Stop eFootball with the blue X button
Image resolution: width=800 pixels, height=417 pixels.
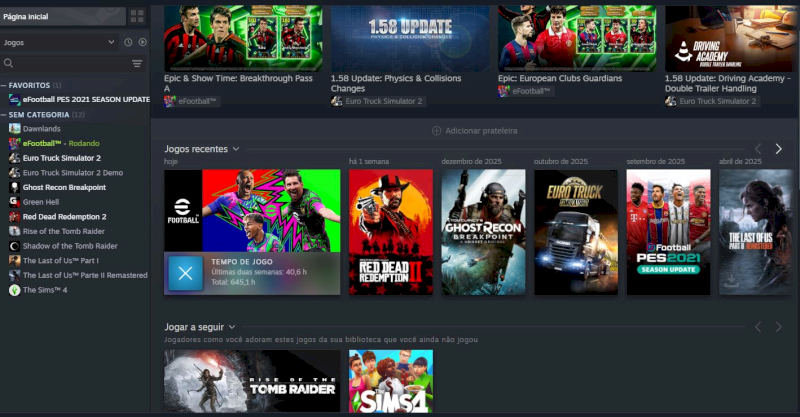[x=185, y=273]
